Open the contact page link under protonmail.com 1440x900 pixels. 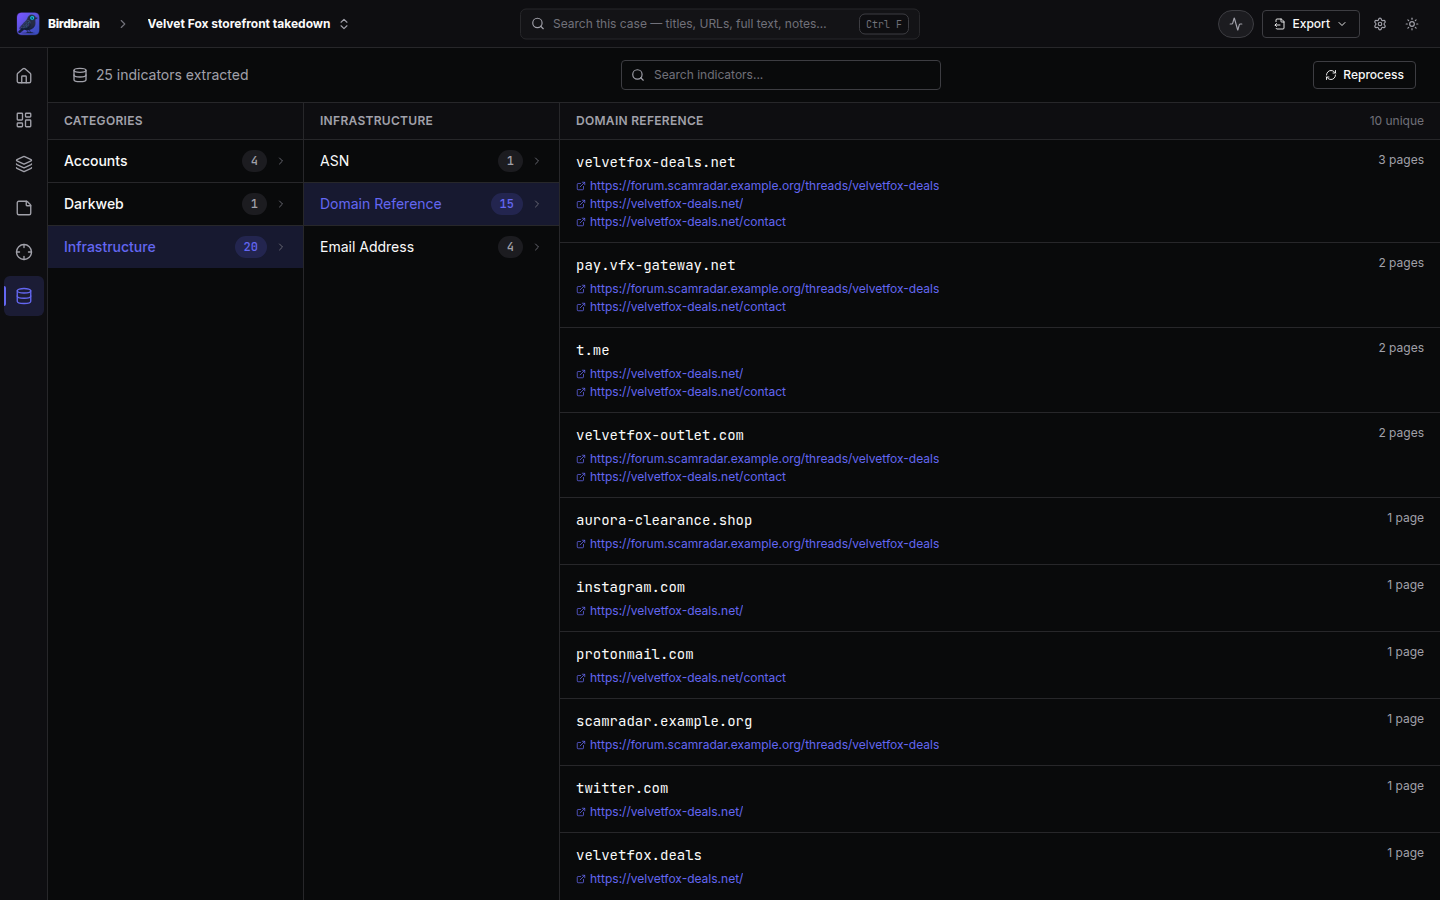pos(687,678)
